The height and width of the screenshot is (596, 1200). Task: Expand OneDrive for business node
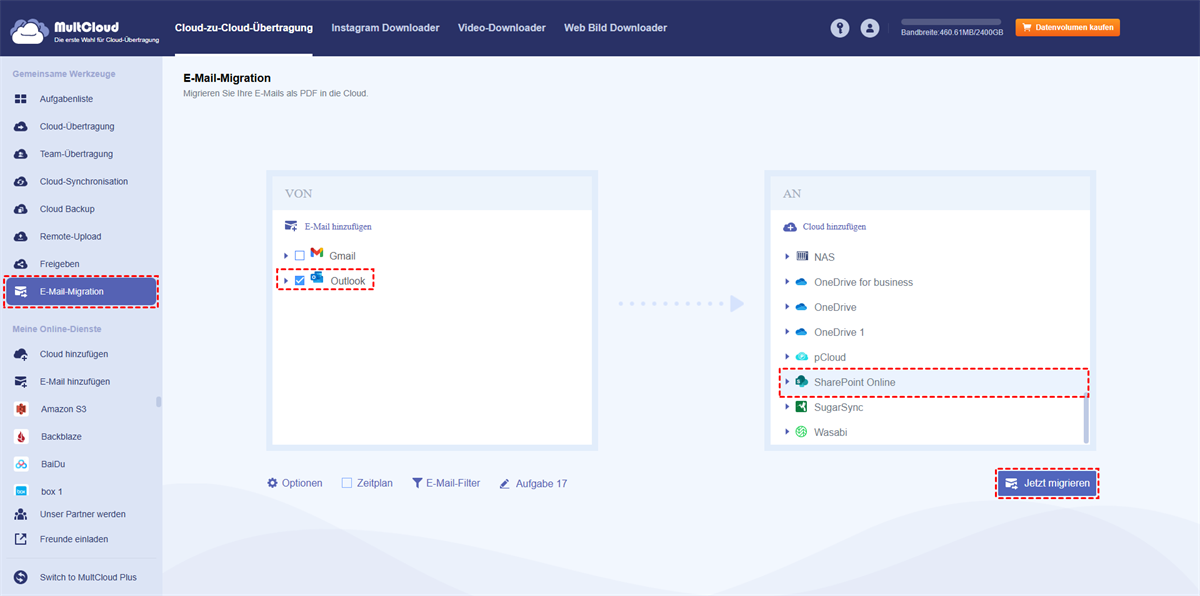[787, 282]
